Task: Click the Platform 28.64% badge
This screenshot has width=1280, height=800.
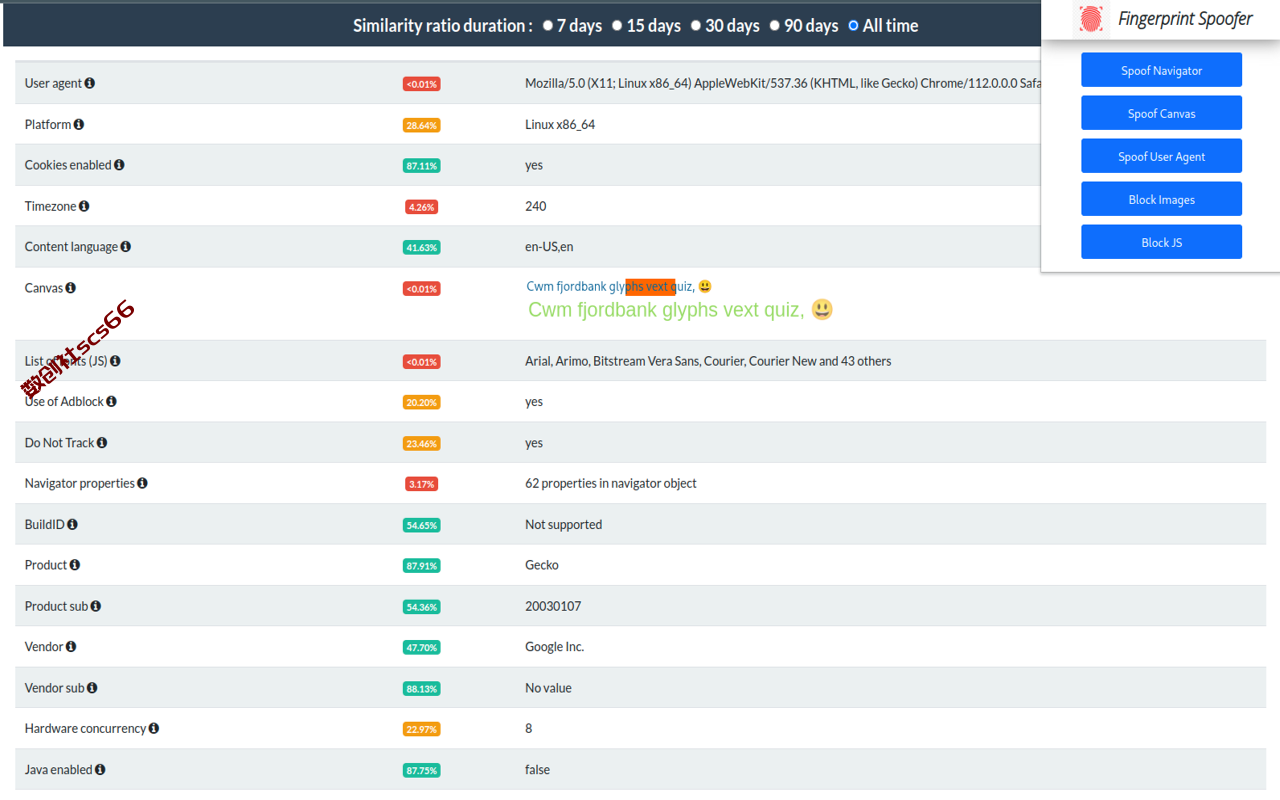Action: [x=421, y=125]
